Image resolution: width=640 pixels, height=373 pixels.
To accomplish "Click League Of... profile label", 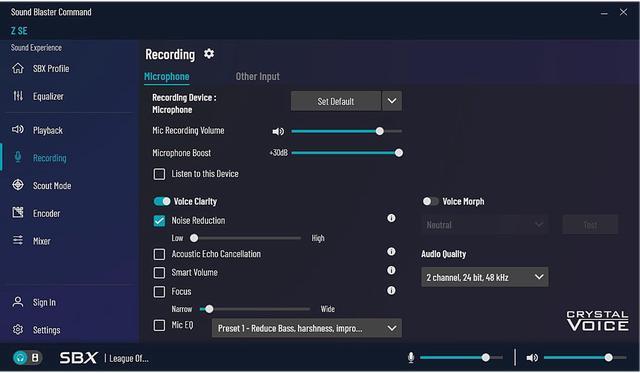I will [129, 358].
